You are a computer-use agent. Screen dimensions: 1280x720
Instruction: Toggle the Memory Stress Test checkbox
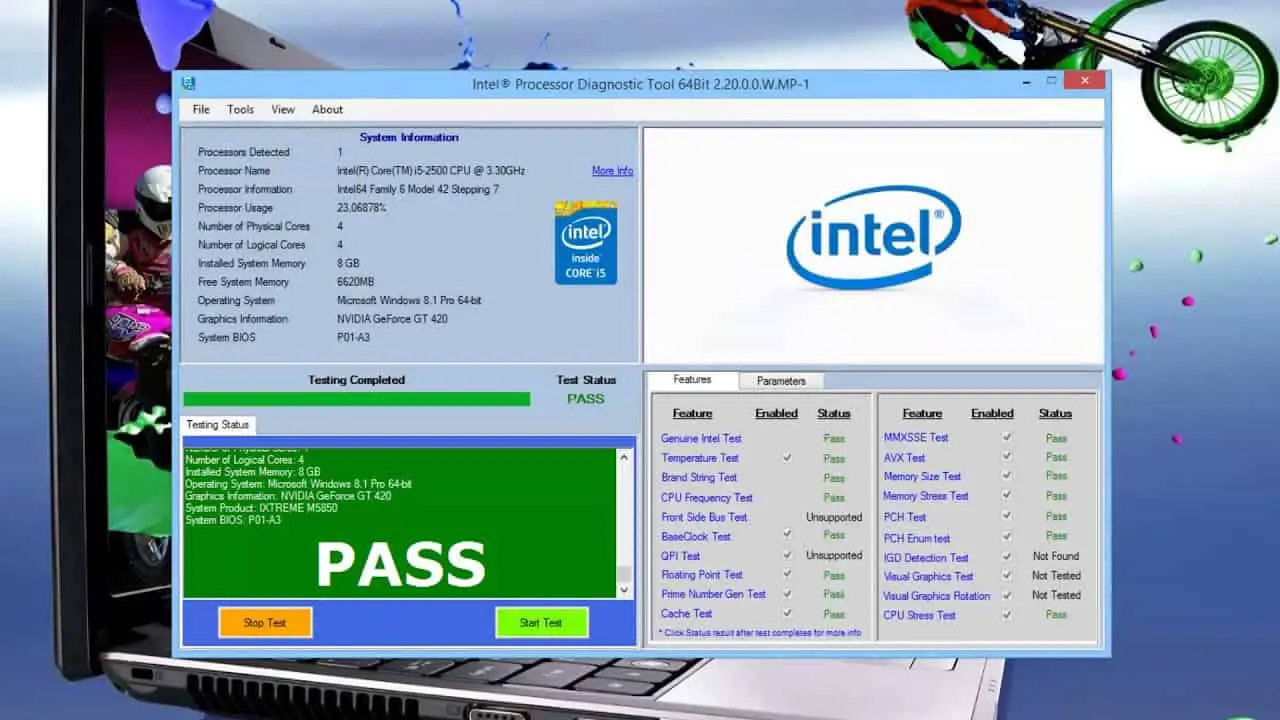click(1007, 496)
